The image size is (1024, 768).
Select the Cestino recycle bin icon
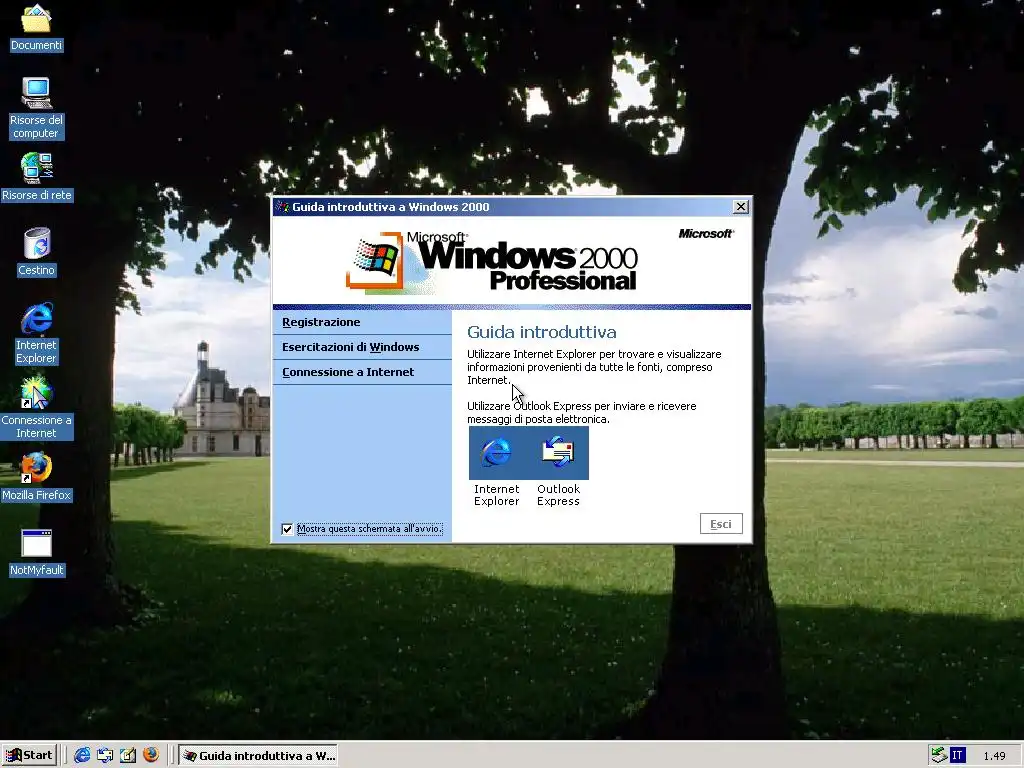pos(37,251)
